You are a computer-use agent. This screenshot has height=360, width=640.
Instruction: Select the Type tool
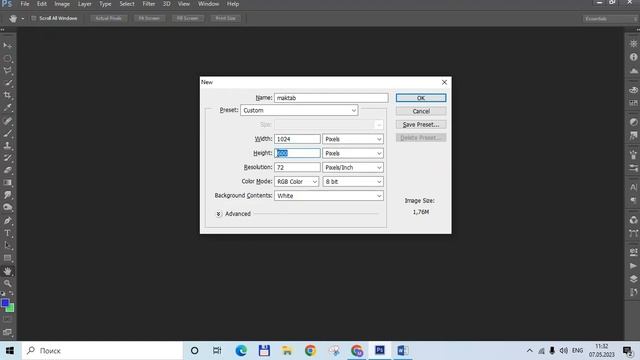7,233
